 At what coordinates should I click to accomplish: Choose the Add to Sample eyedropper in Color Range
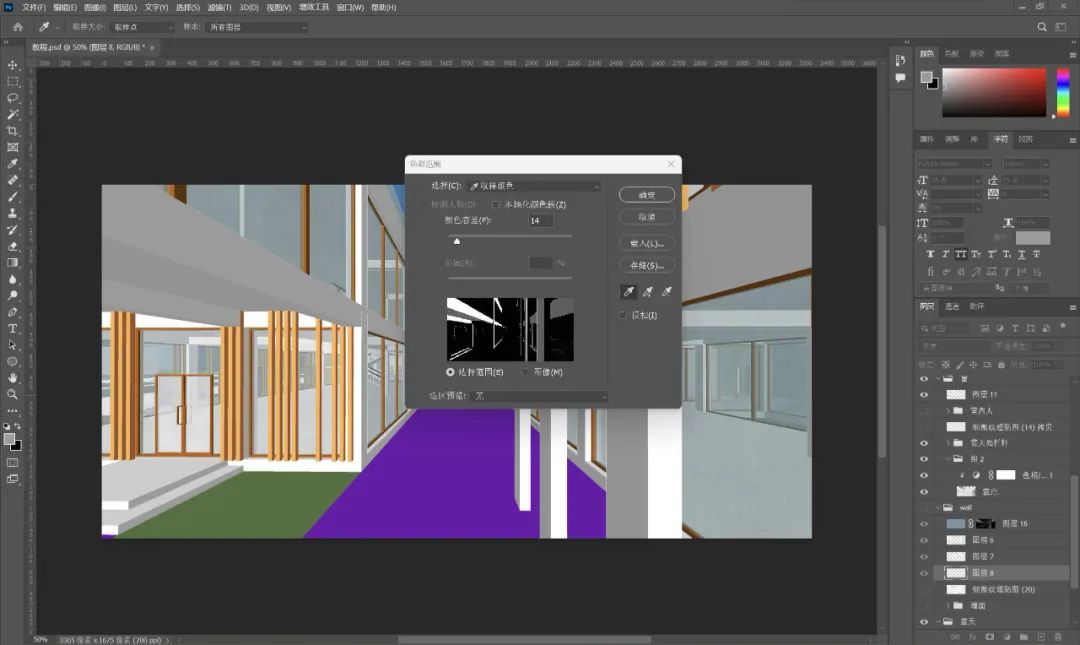[647, 292]
